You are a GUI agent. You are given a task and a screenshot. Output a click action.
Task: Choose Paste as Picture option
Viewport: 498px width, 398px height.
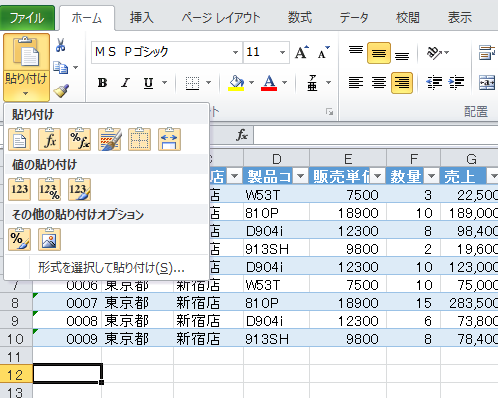pos(49,239)
